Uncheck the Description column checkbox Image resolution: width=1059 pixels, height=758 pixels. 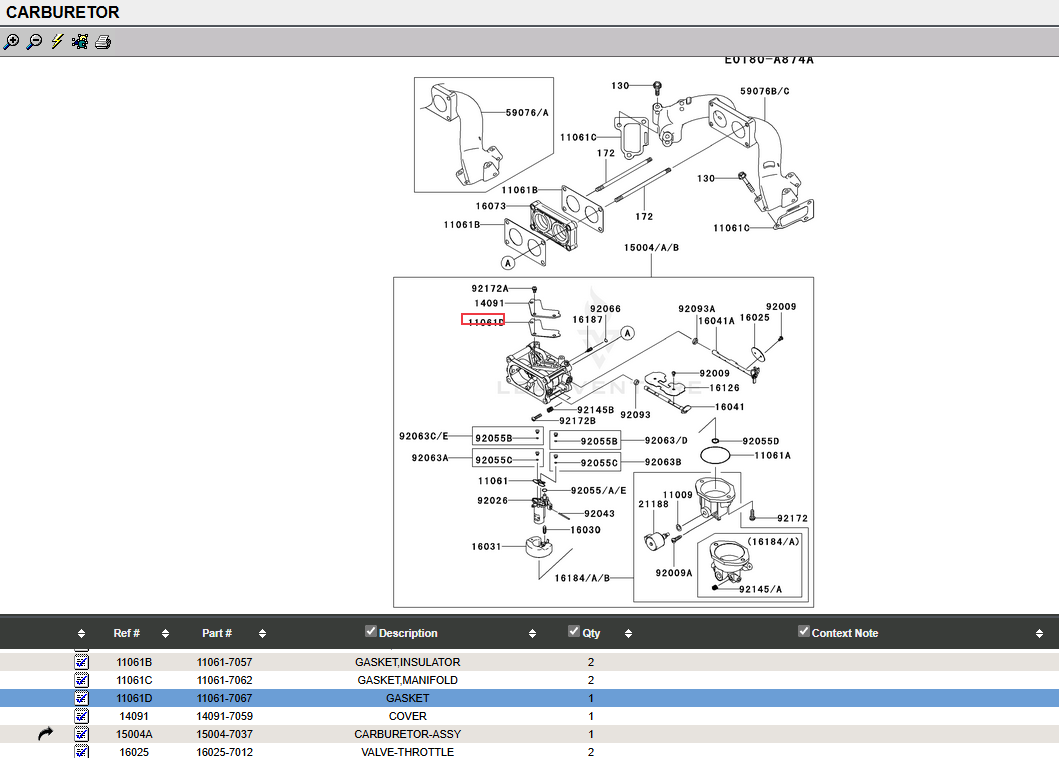(371, 631)
